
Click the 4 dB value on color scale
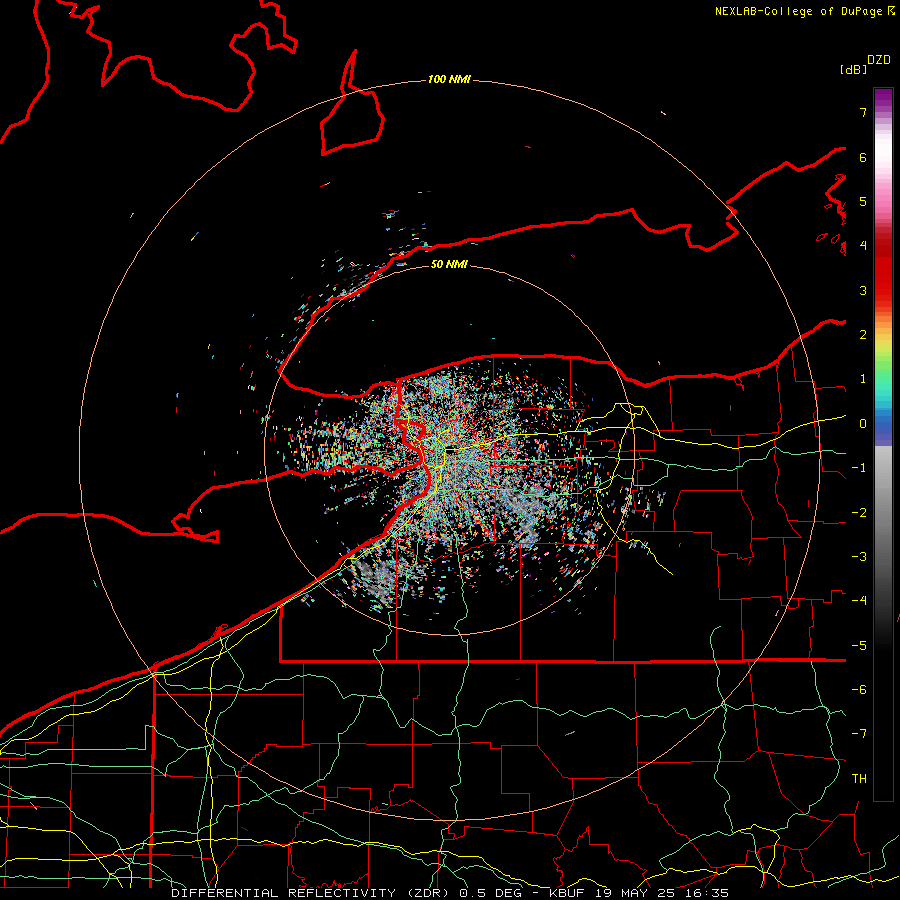863,246
